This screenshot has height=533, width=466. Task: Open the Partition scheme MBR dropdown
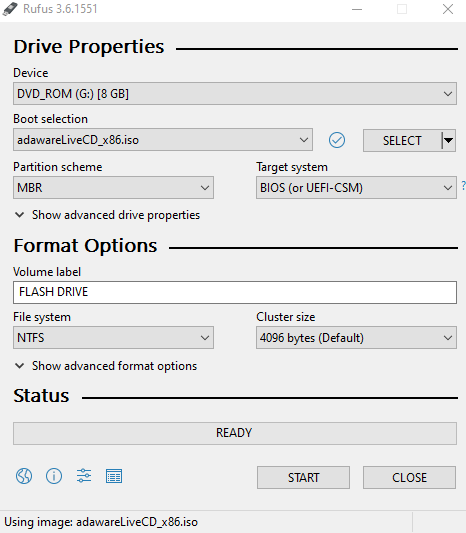tap(113, 188)
